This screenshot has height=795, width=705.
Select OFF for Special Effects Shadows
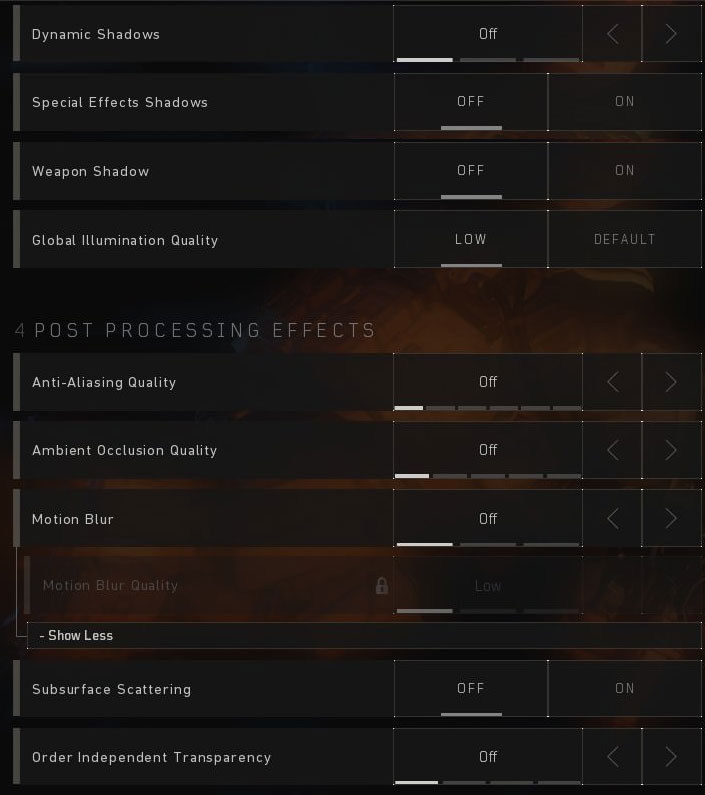(471, 102)
